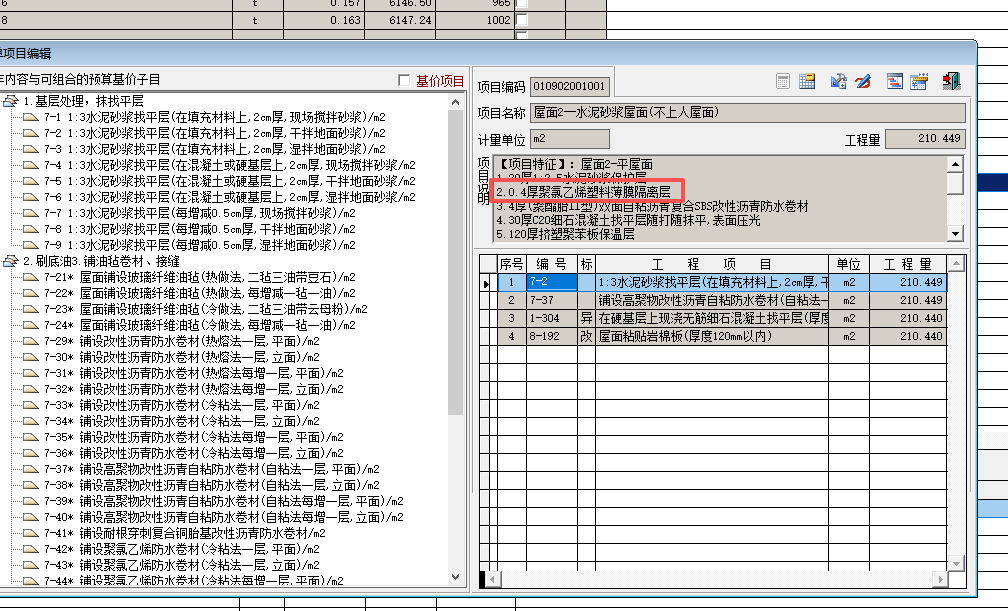This screenshot has height=611, width=1008.
Task: Click the folder icon of item 7-5
Action: (31, 181)
